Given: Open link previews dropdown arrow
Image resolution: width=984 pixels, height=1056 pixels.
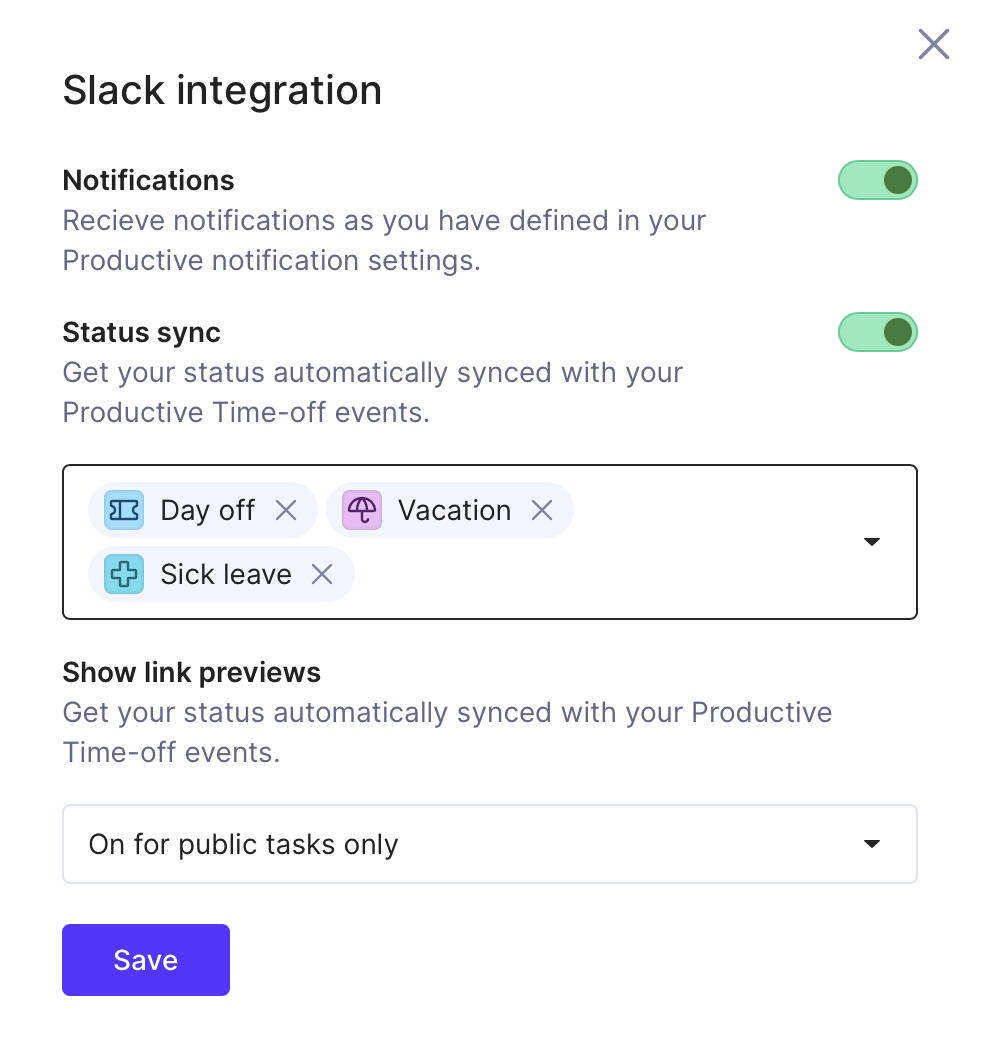Looking at the screenshot, I should [872, 844].
